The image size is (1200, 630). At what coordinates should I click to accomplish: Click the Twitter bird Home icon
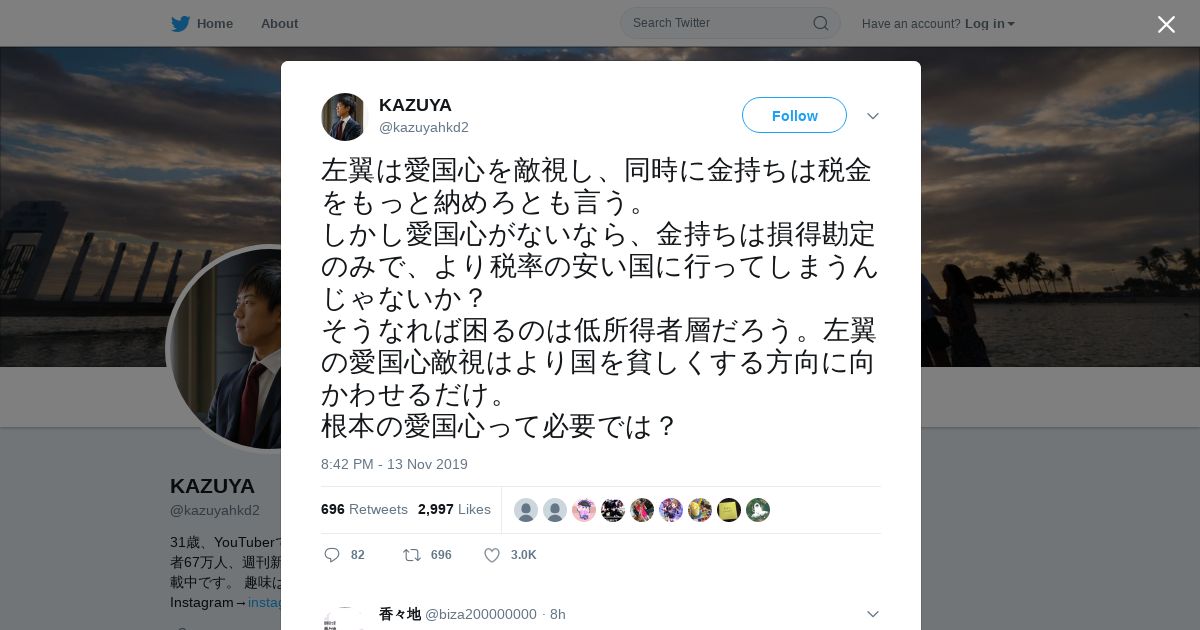180,23
